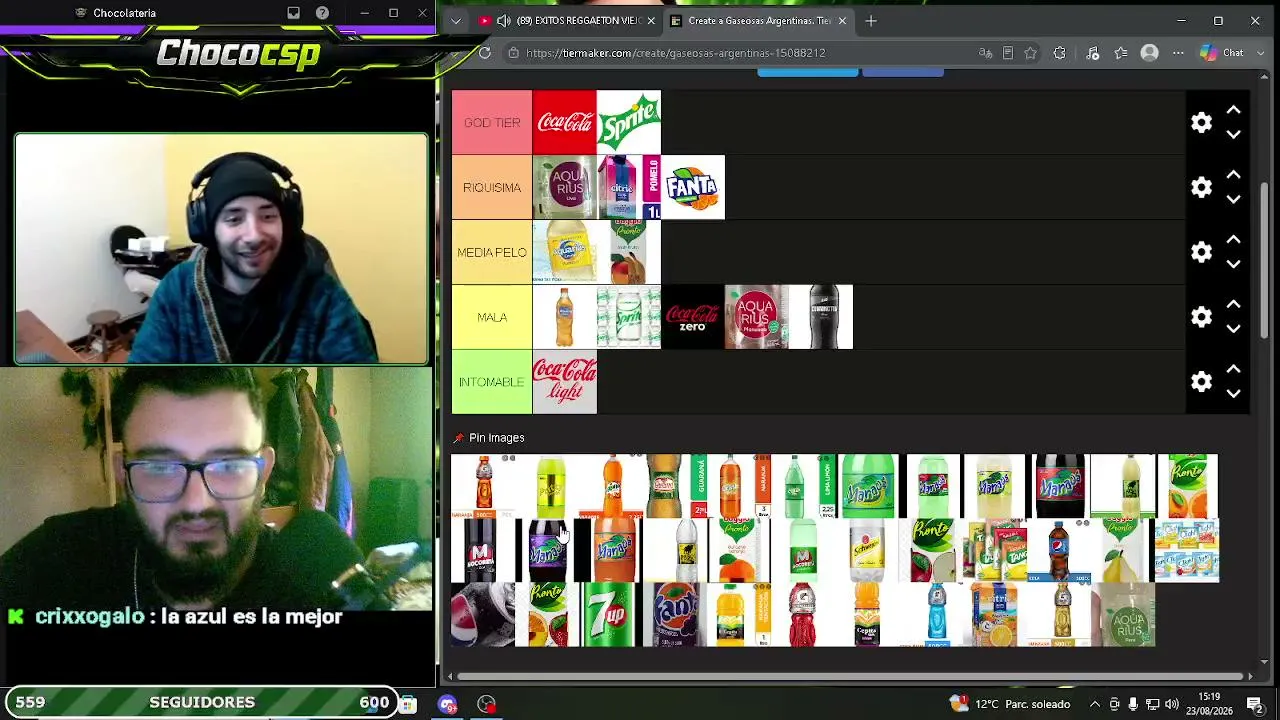Open the Copilot Chat button
The height and width of the screenshot is (720, 1280).
(1222, 53)
